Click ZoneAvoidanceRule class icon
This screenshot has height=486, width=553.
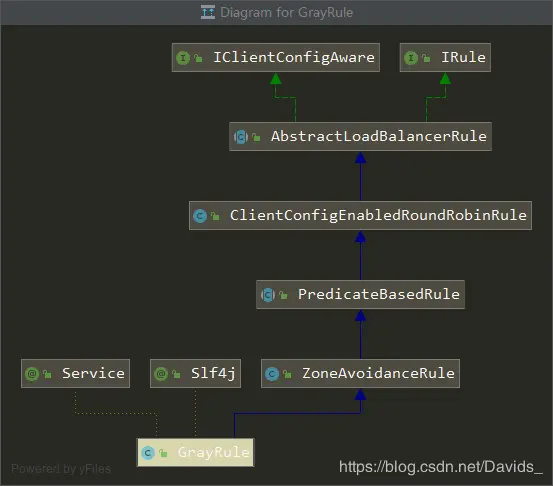click(272, 374)
